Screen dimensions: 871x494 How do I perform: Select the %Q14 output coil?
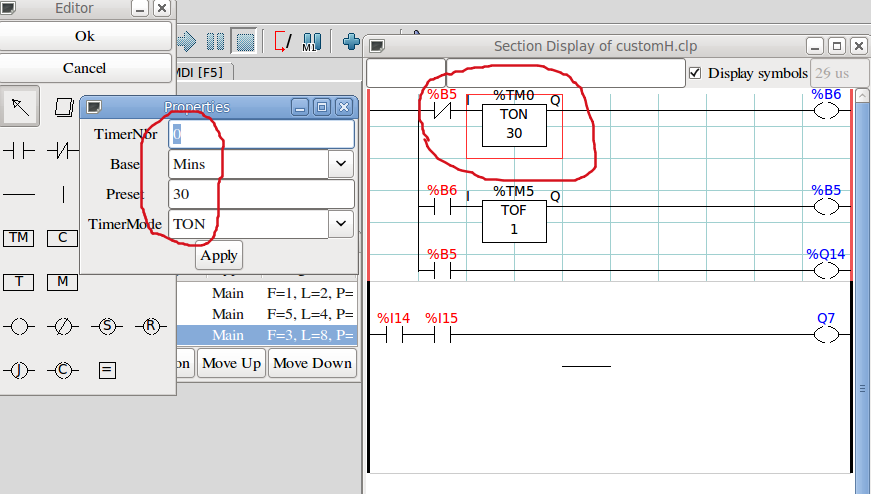[x=826, y=271]
